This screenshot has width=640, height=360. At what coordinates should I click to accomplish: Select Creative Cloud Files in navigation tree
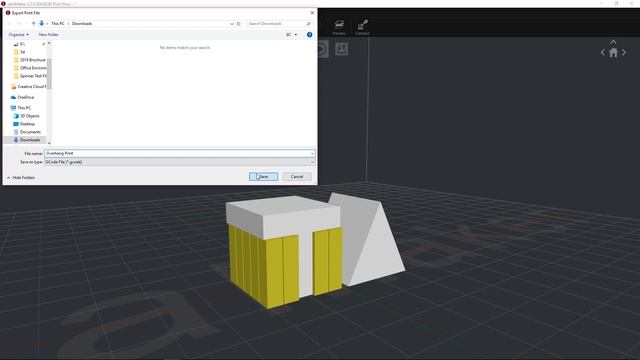[x=28, y=87]
